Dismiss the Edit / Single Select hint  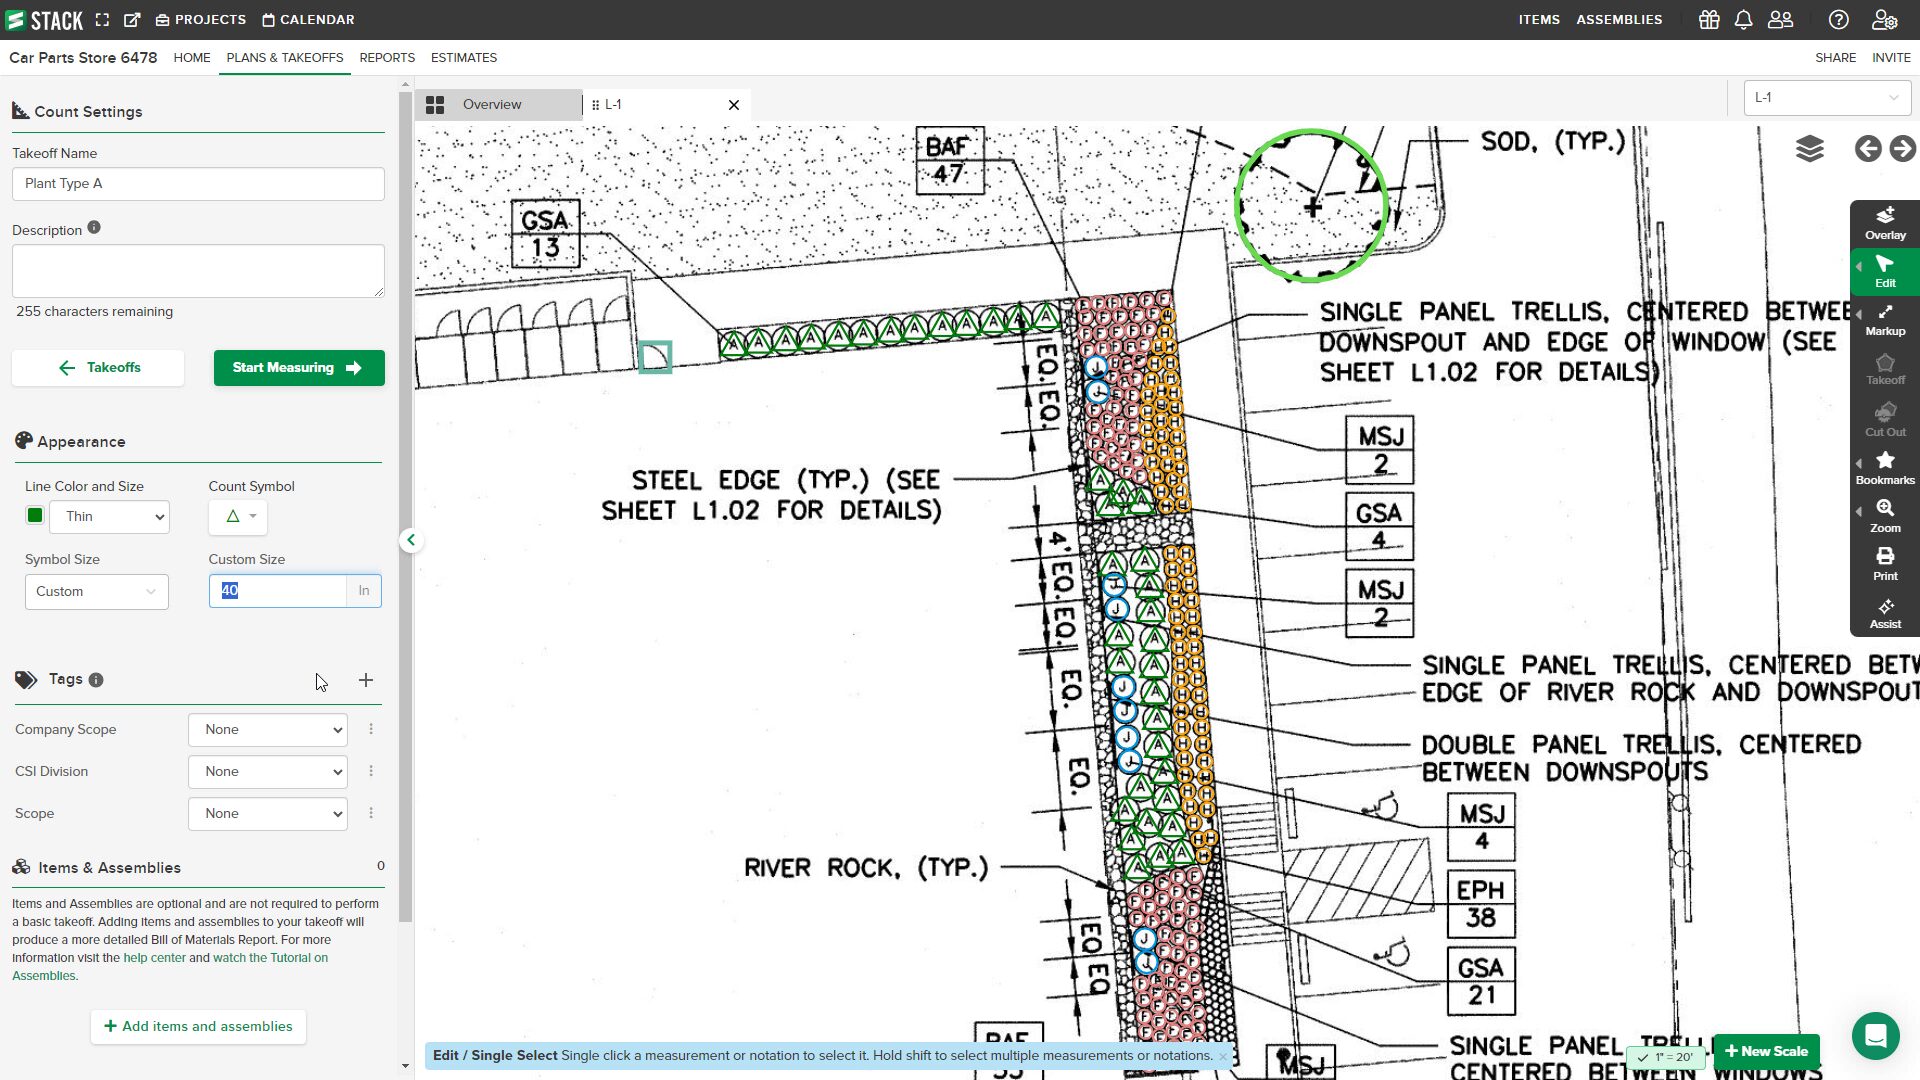1222,1056
